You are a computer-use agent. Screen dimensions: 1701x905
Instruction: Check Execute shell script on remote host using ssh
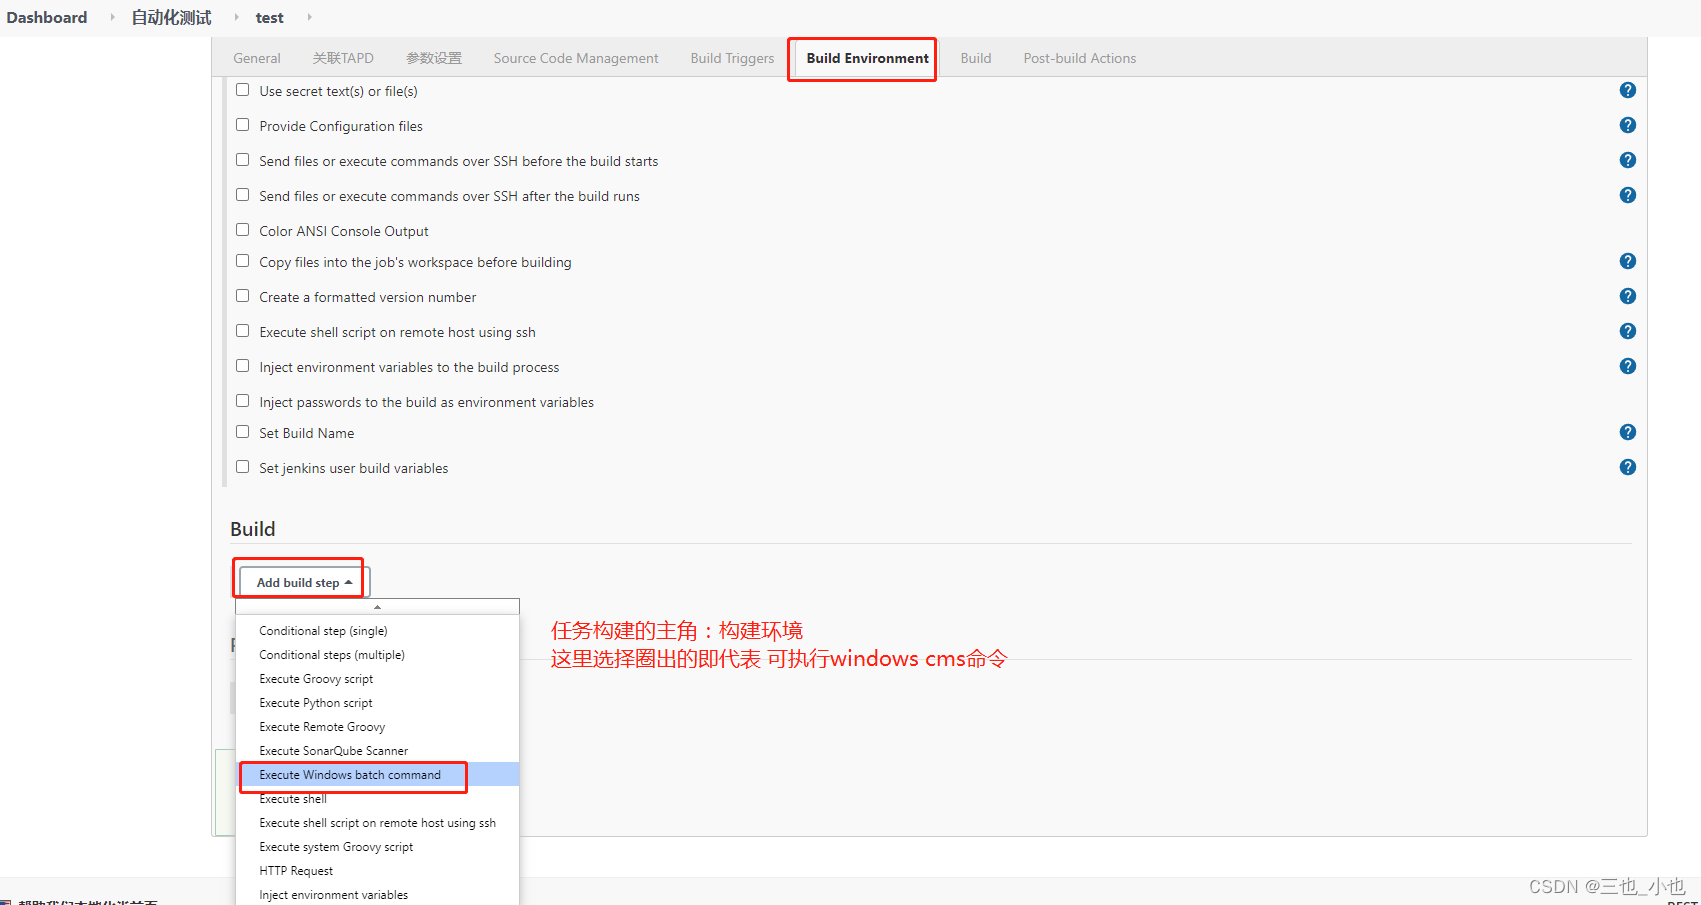click(x=242, y=331)
